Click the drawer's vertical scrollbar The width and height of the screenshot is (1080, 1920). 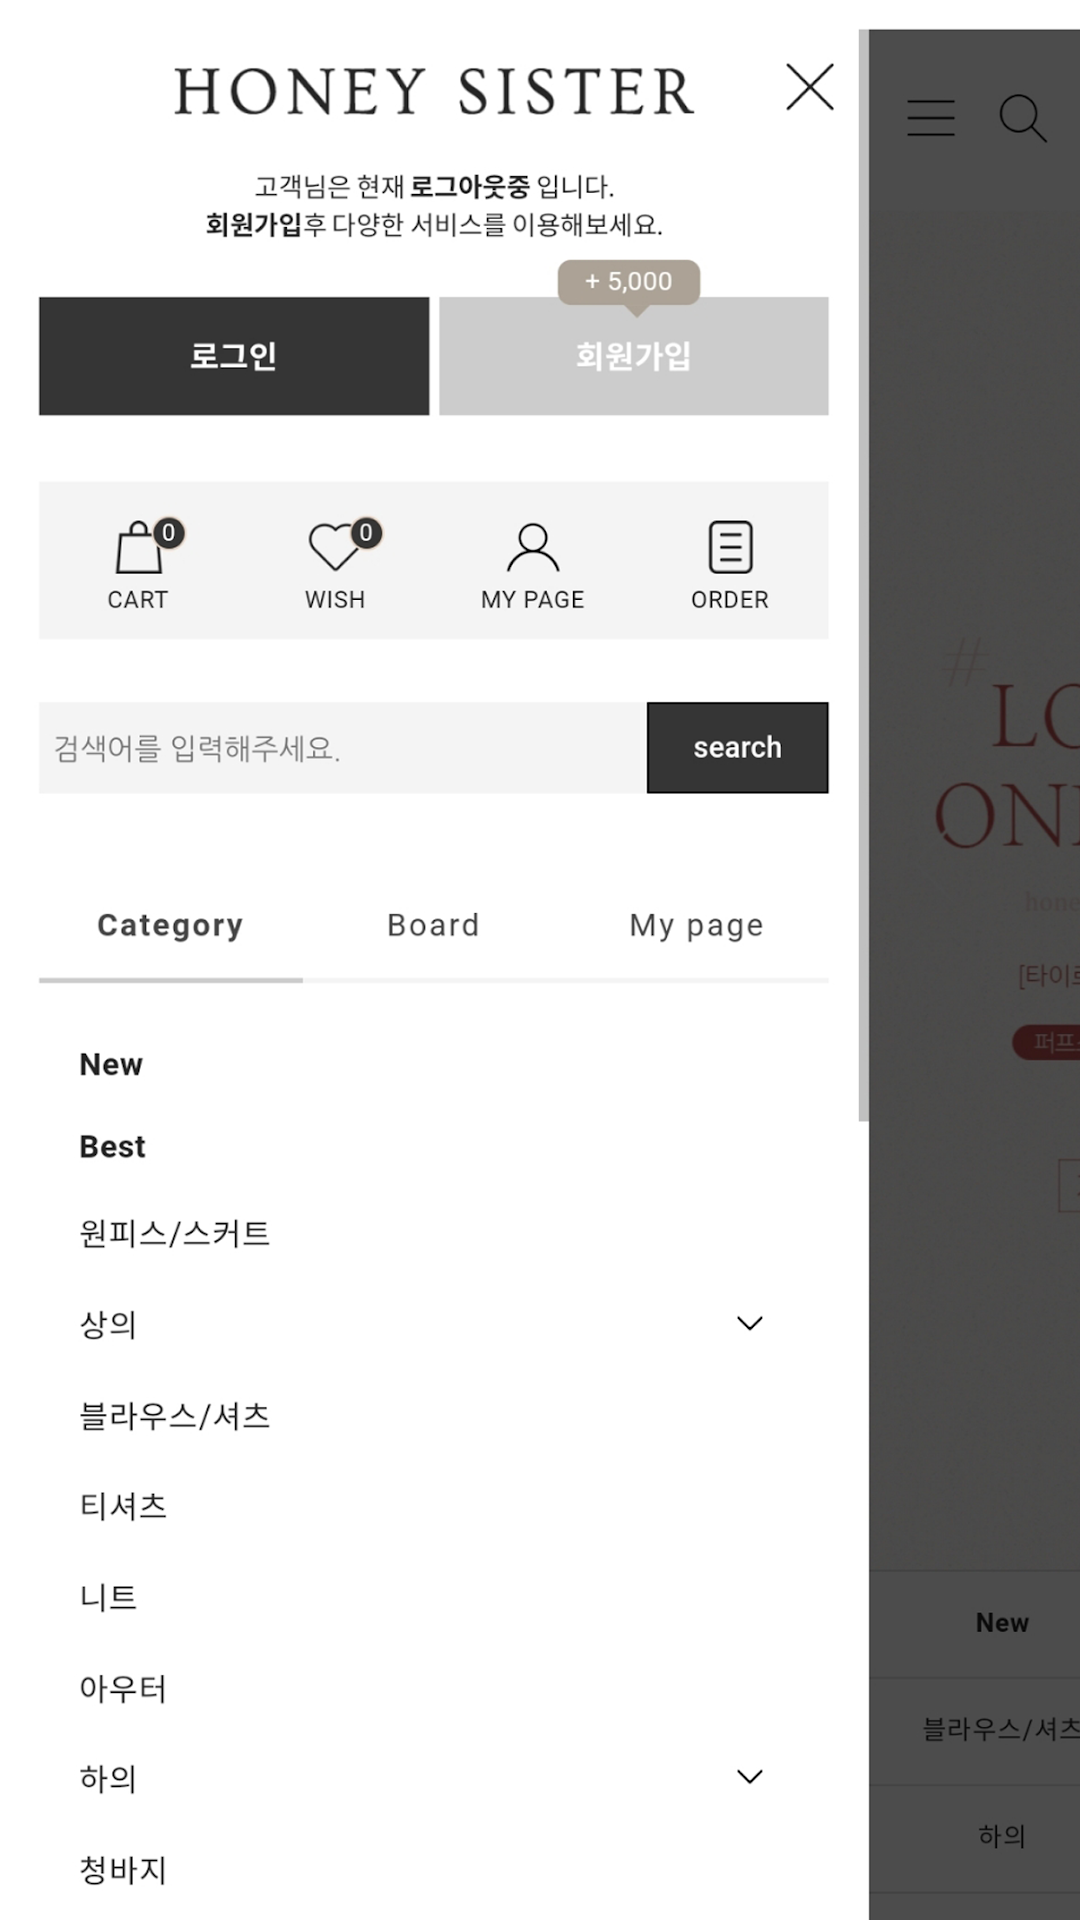click(x=863, y=575)
